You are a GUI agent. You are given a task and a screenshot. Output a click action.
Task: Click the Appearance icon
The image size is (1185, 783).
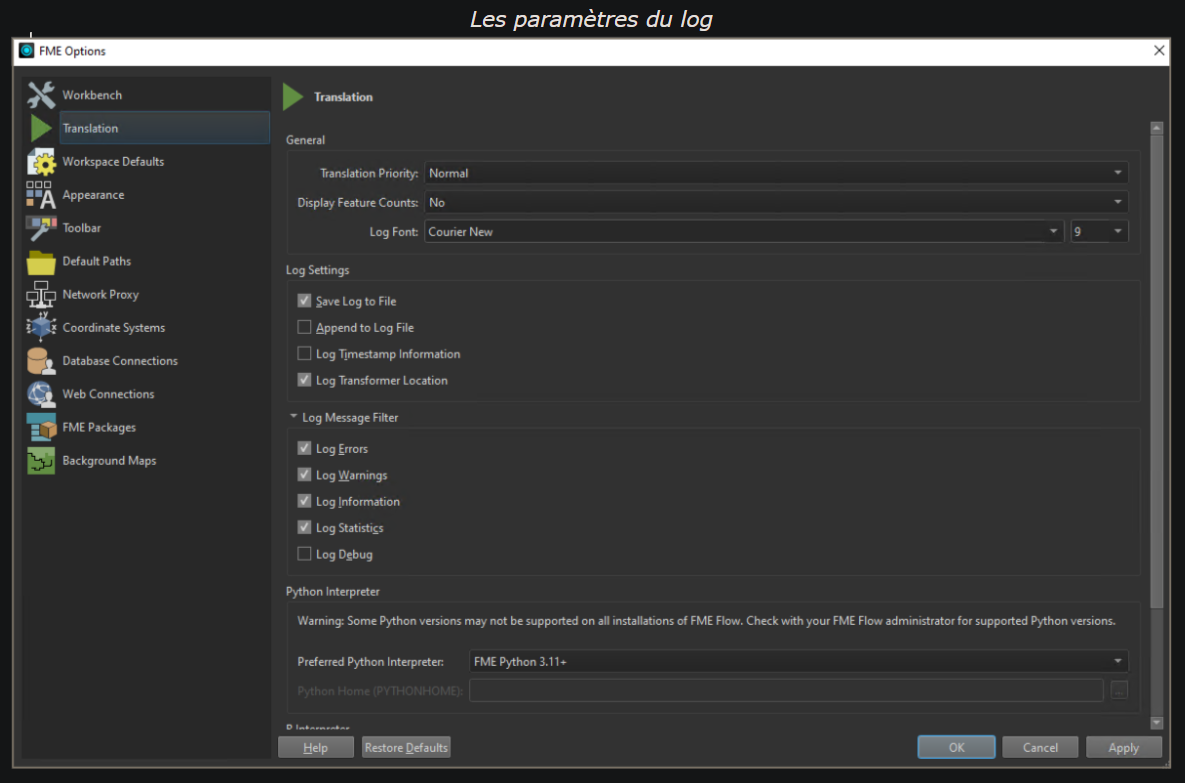pos(41,194)
